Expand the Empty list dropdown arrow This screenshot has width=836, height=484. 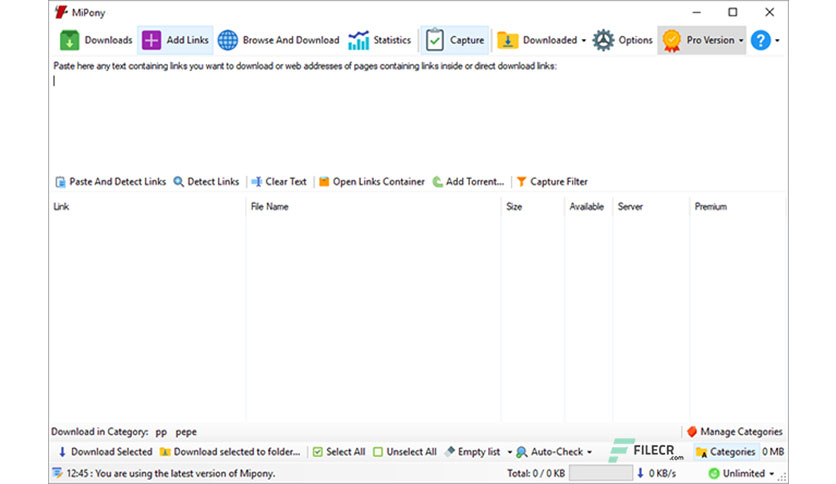coord(510,453)
